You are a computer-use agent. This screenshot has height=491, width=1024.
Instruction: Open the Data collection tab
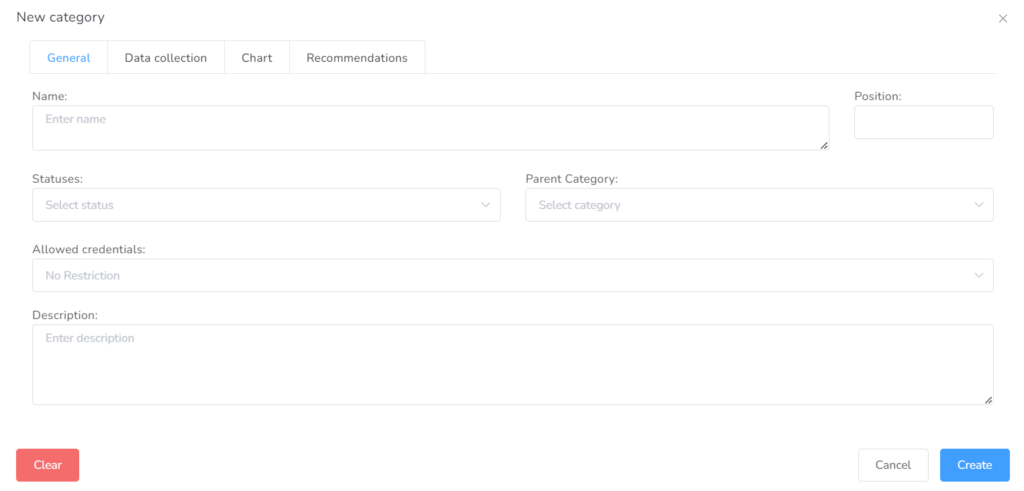point(166,58)
